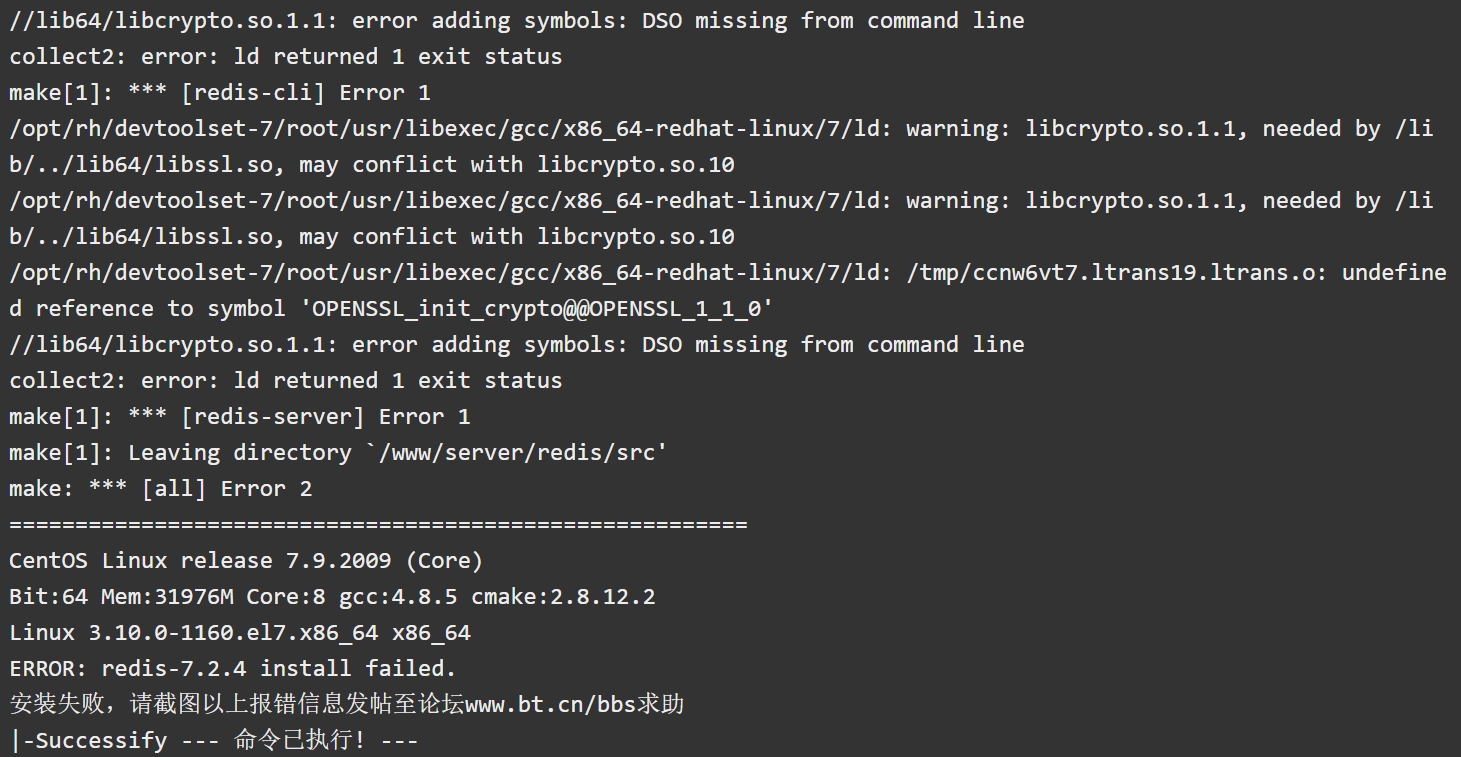Click the 'make[1]: *** [redis-server] Error 1' line

pyautogui.click(x=240, y=416)
